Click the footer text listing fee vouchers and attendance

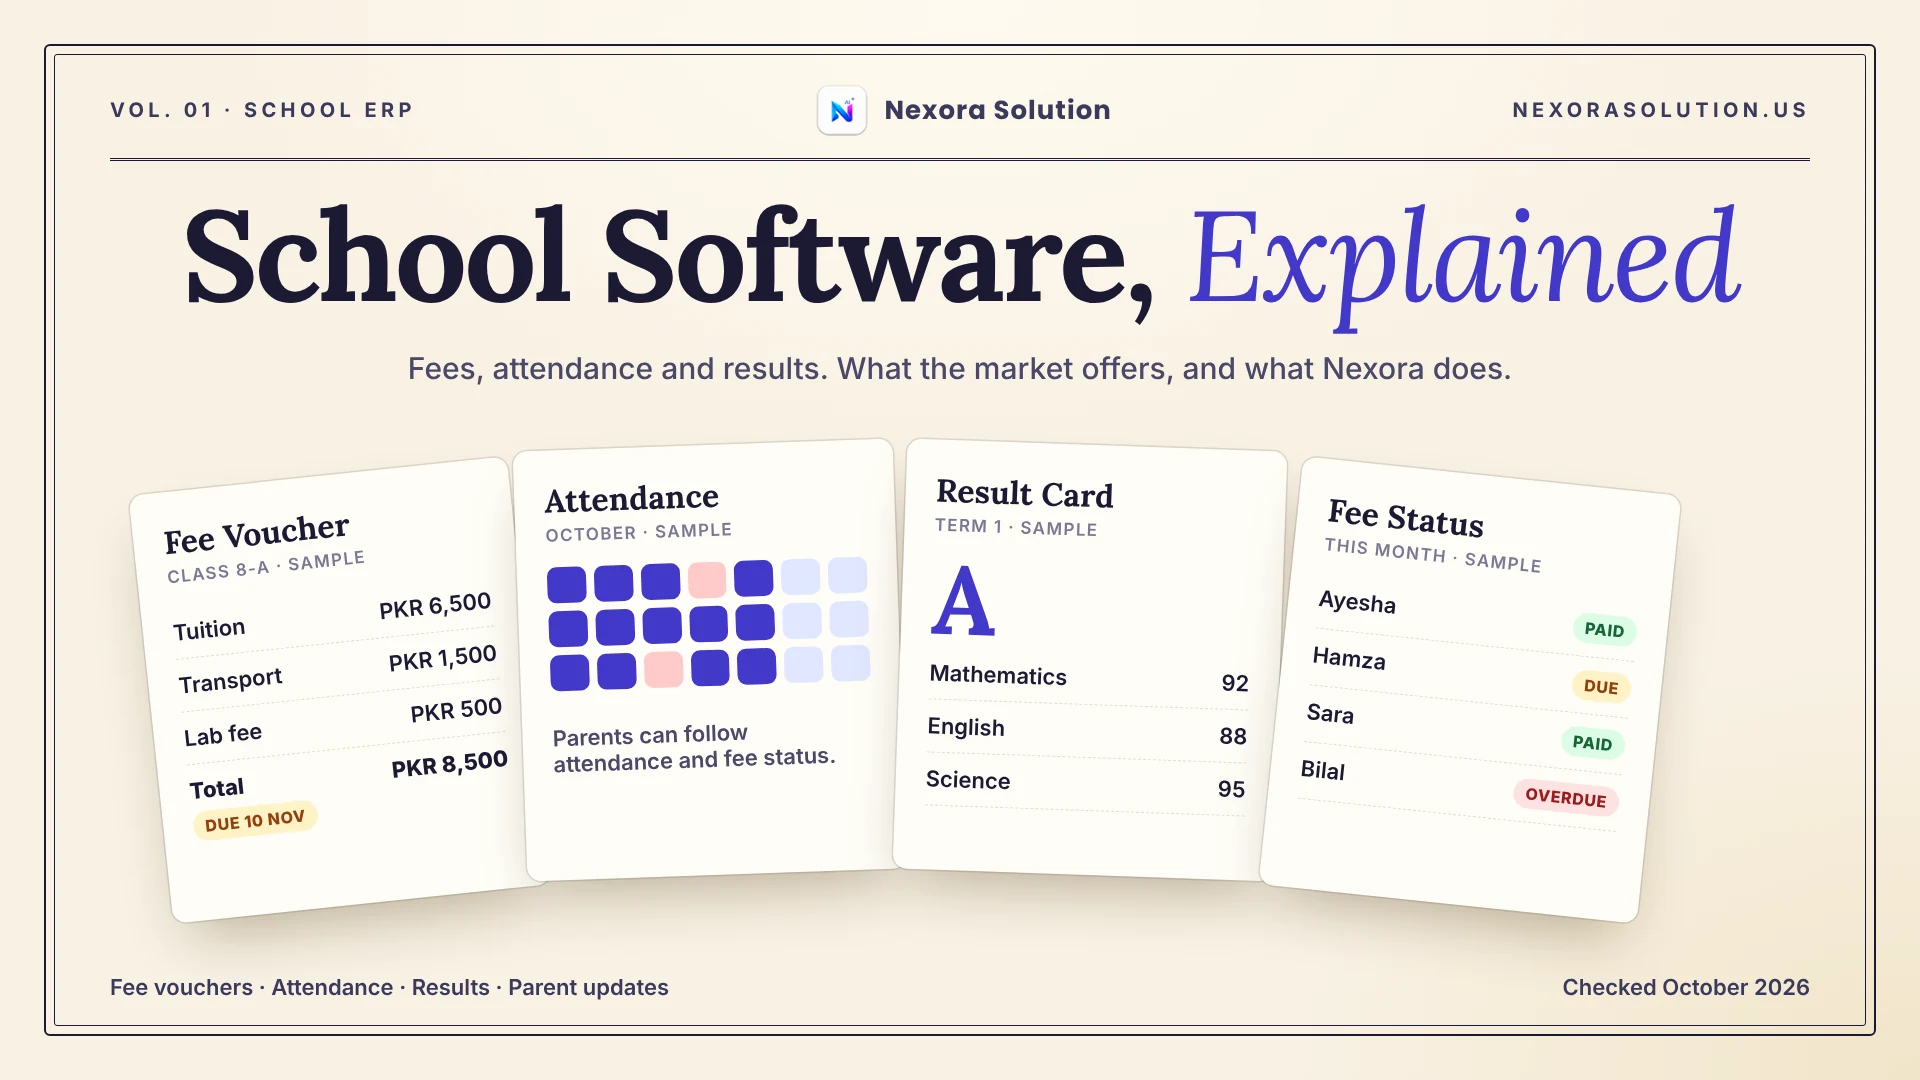[x=389, y=987]
